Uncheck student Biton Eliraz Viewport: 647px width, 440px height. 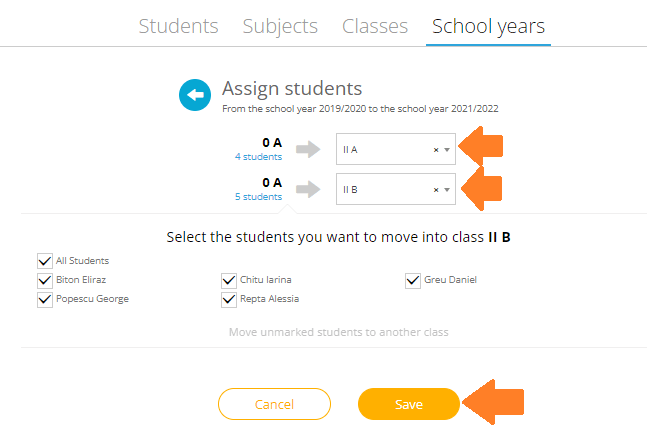(x=45, y=280)
